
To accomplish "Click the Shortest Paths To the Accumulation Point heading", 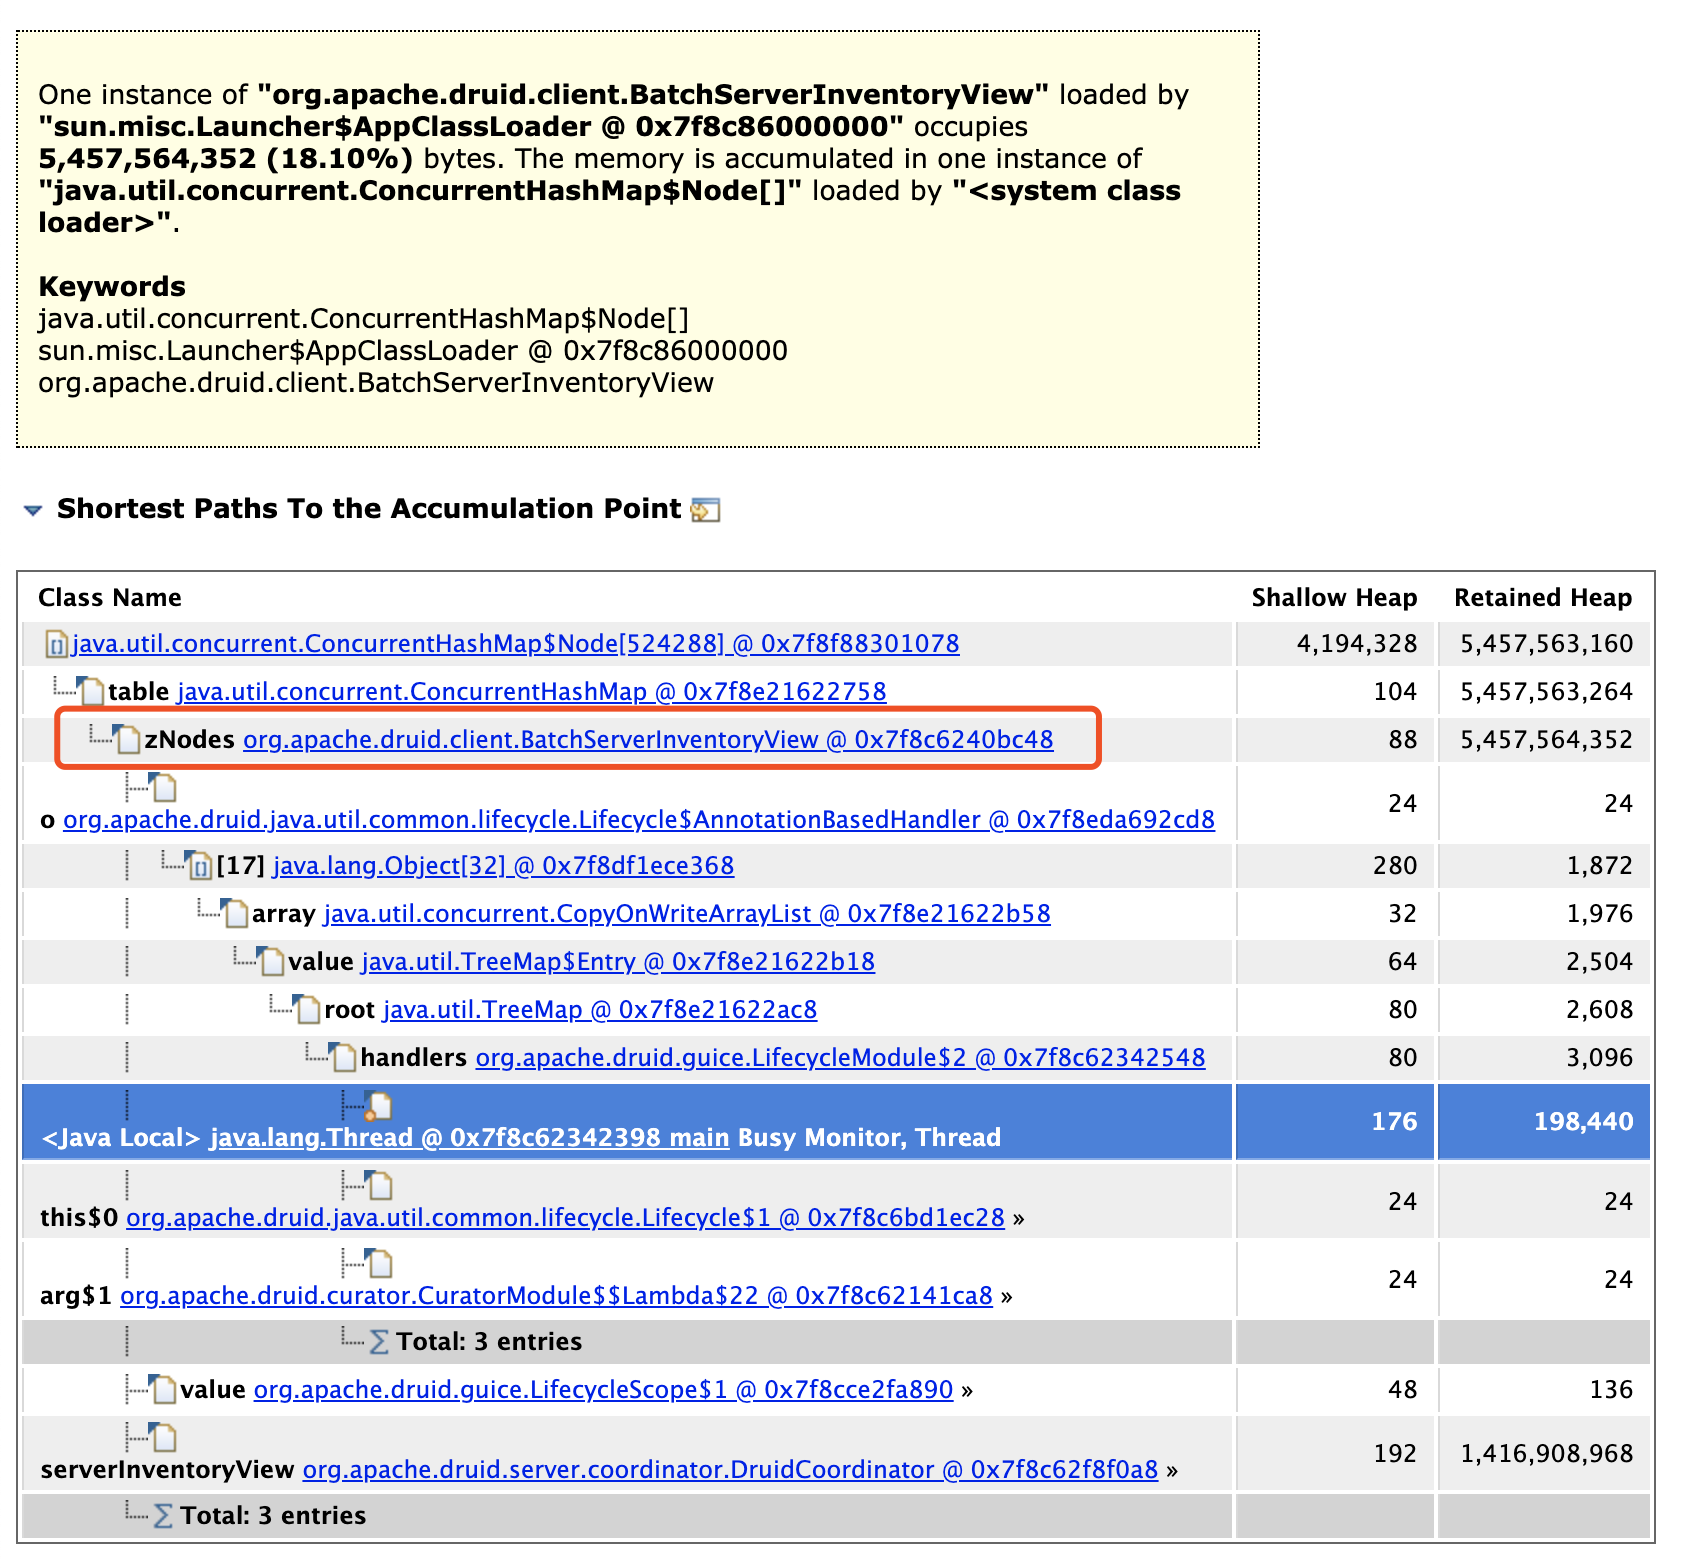I will tap(369, 509).
